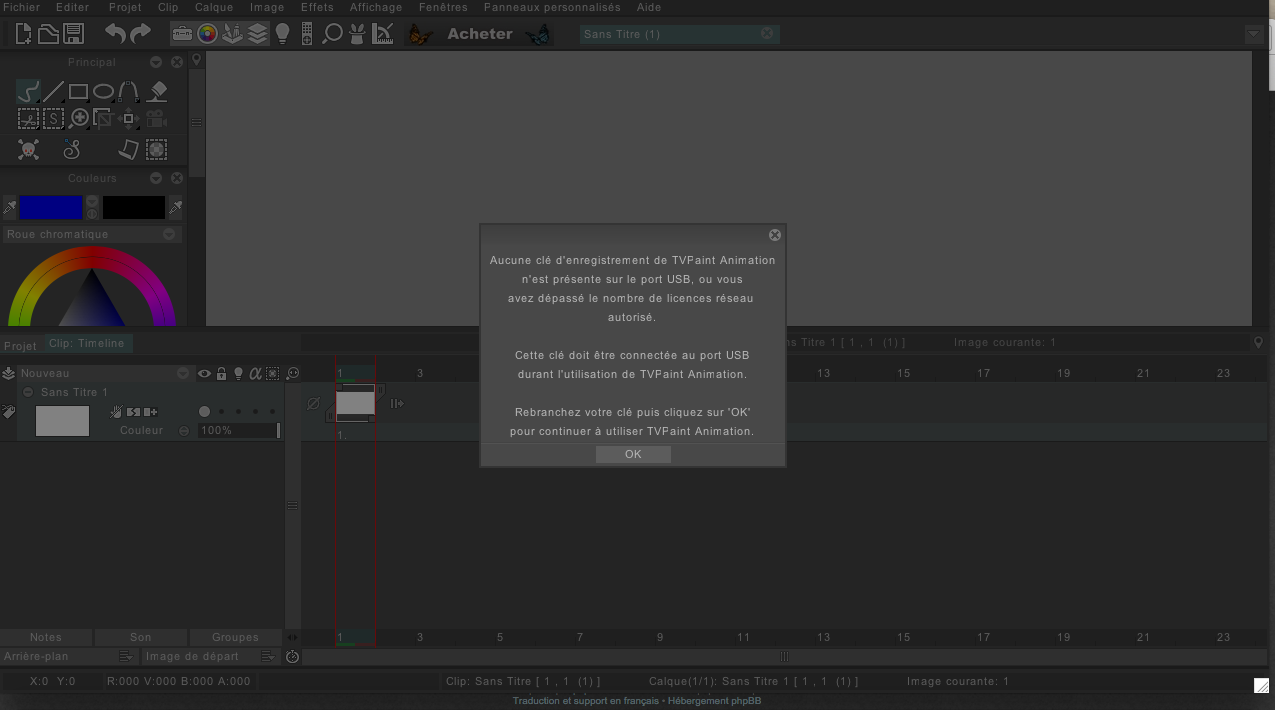1275x710 pixels.
Task: Select the ellipse shape tool
Action: (104, 92)
